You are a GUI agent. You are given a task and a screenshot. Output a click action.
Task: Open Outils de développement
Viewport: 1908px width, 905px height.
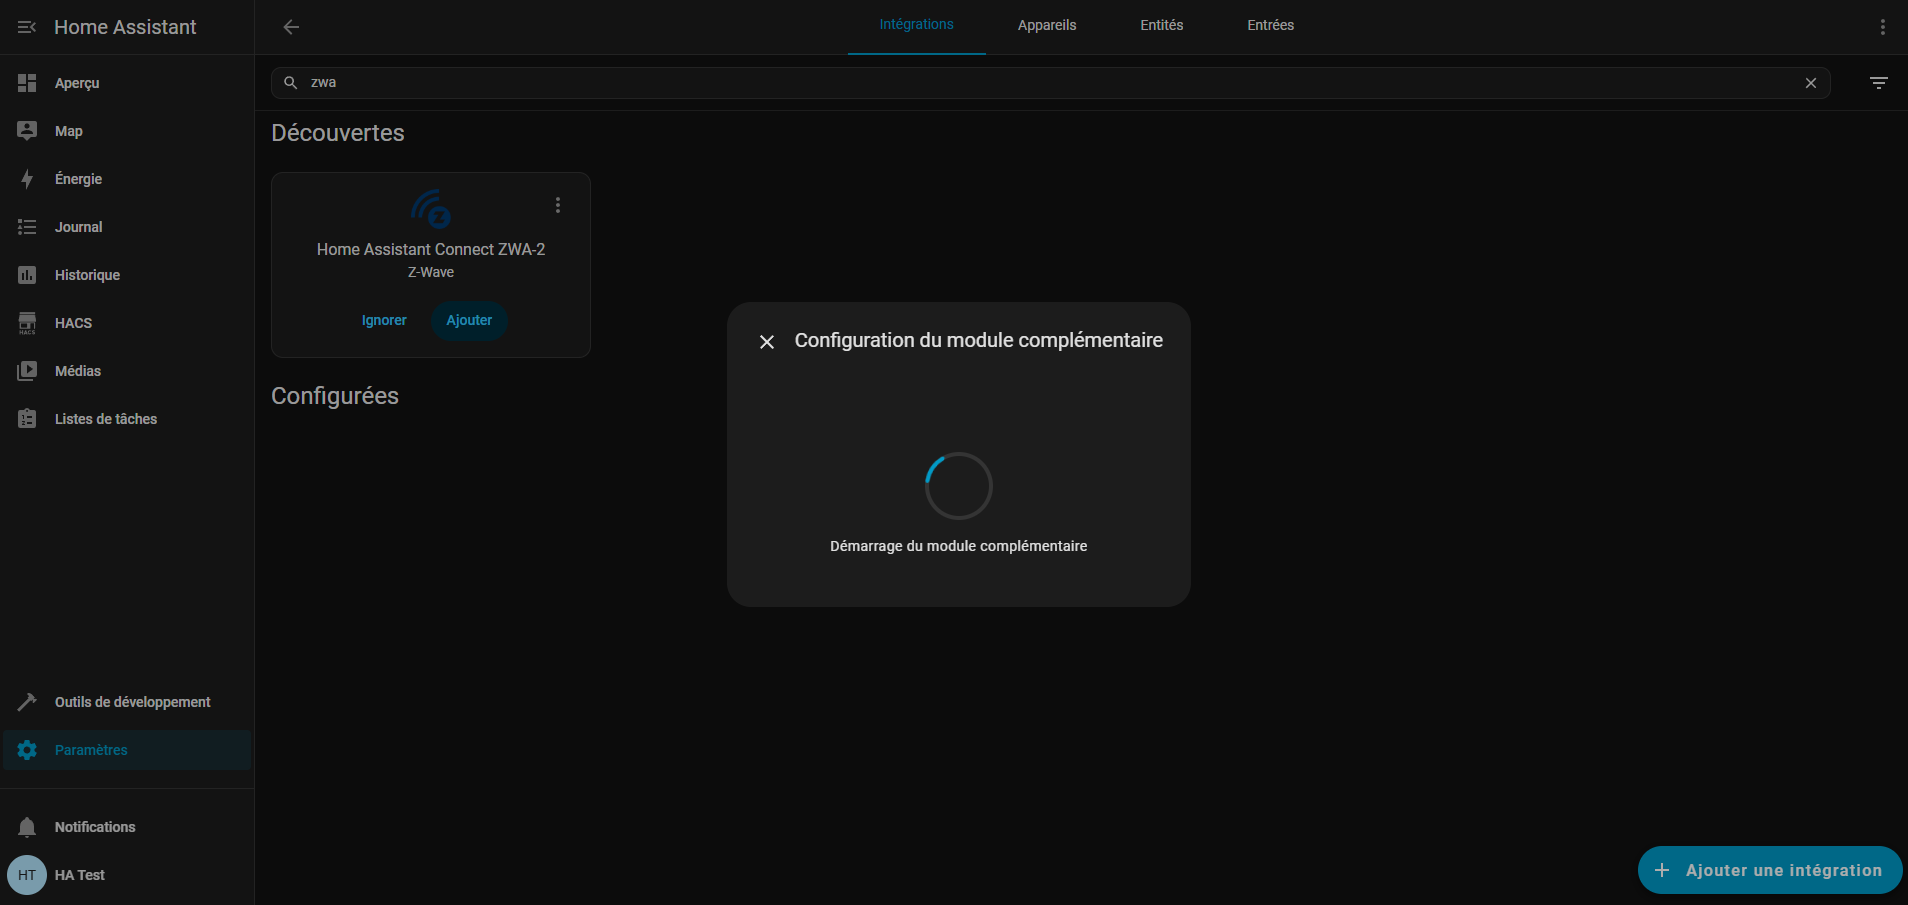pyautogui.click(x=132, y=702)
